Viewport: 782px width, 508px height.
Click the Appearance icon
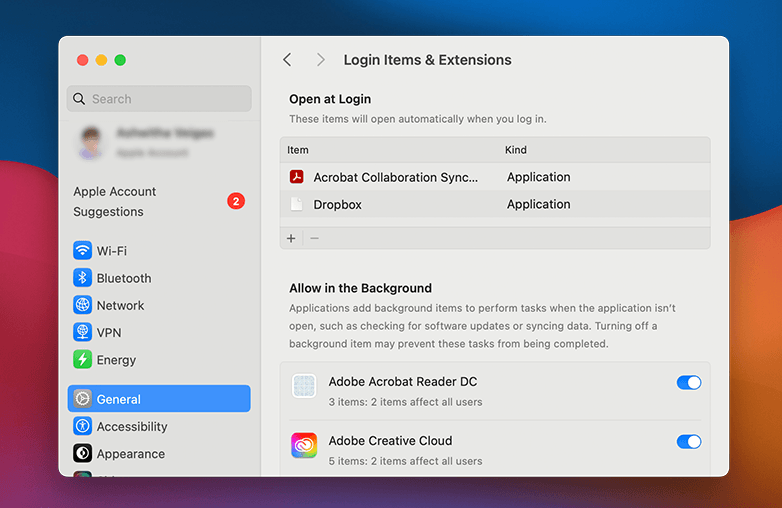(x=82, y=453)
